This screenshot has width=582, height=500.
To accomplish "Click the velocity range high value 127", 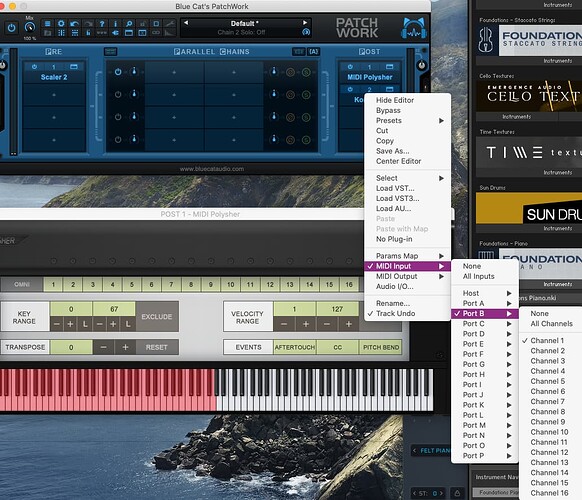I will coord(337,309).
